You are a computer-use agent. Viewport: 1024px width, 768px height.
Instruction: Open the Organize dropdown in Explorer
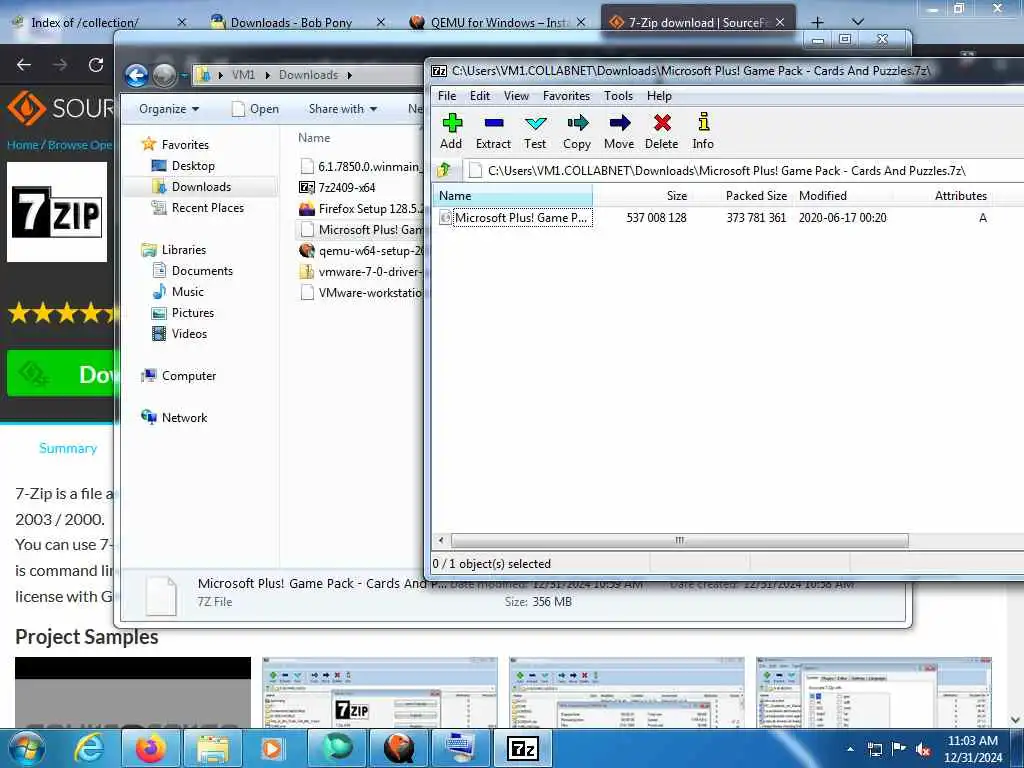(x=168, y=109)
